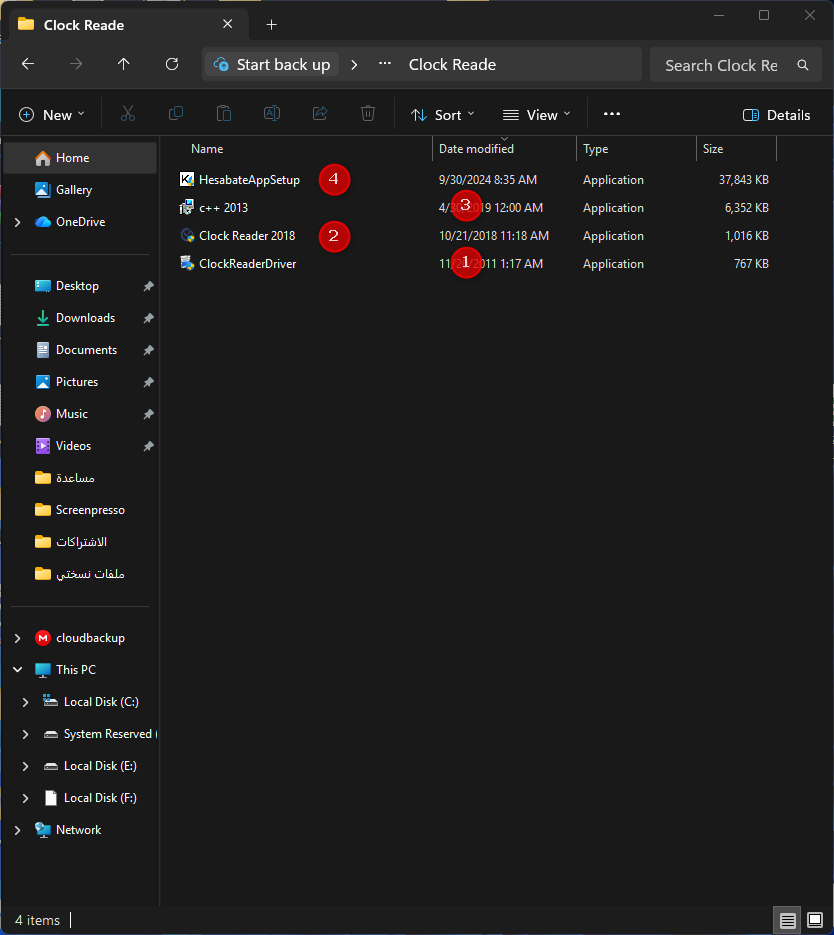
Task: Toggle the Details pane
Action: coord(776,115)
